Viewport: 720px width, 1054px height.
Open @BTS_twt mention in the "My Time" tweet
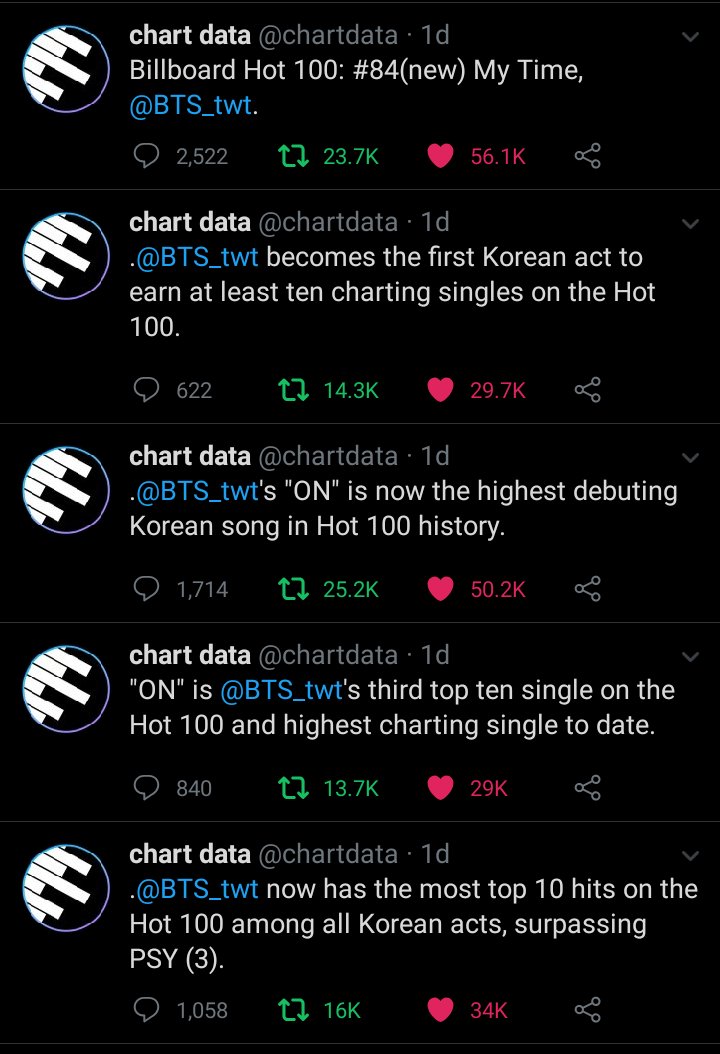191,104
